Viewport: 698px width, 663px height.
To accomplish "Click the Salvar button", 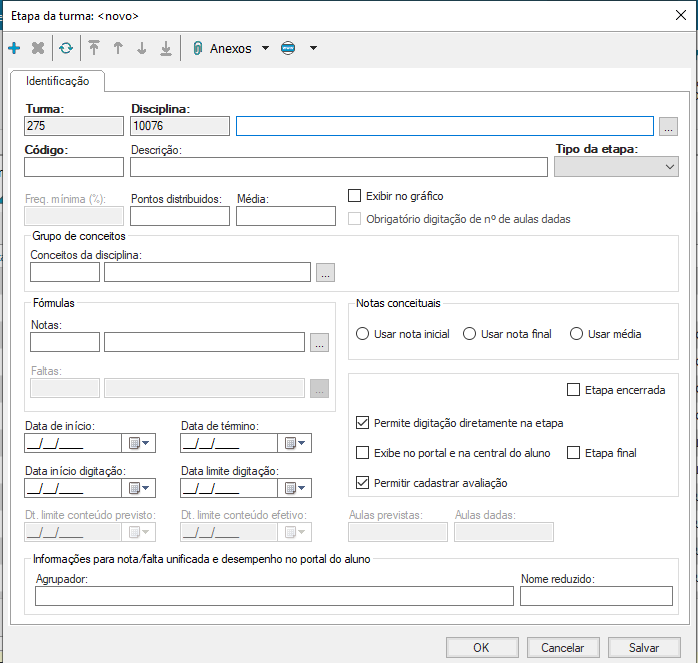I will click(643, 647).
